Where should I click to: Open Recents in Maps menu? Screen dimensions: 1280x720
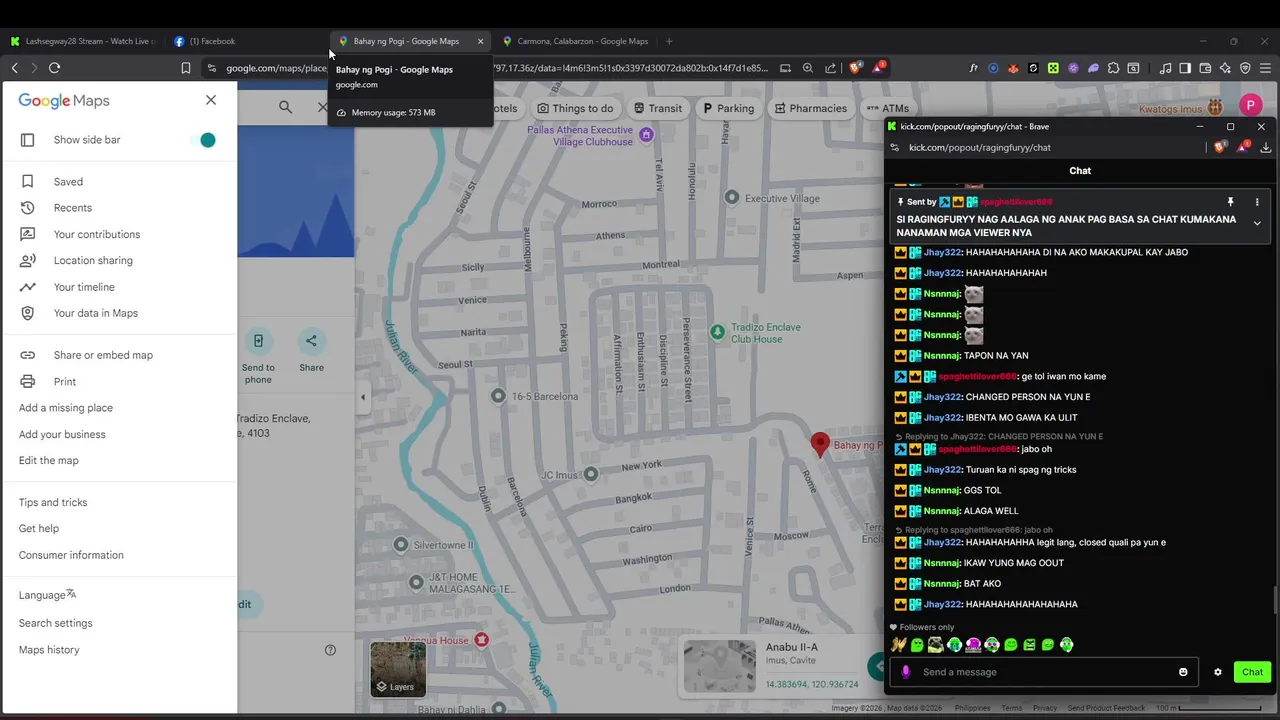tap(72, 208)
